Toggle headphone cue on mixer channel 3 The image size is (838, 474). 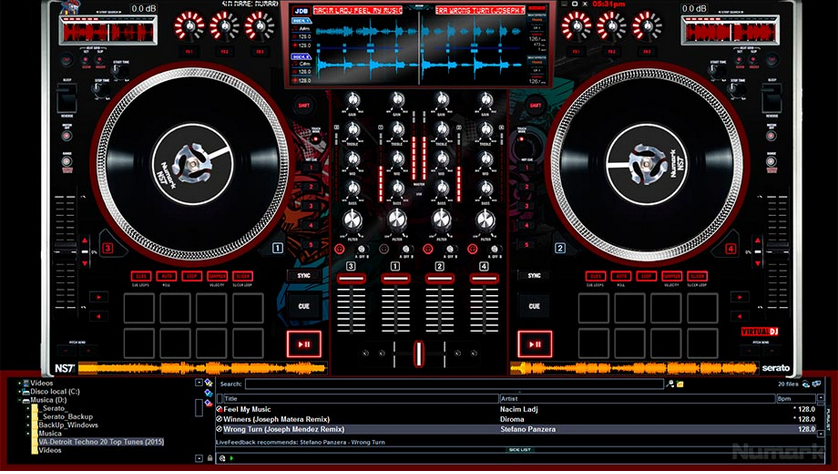(339, 249)
